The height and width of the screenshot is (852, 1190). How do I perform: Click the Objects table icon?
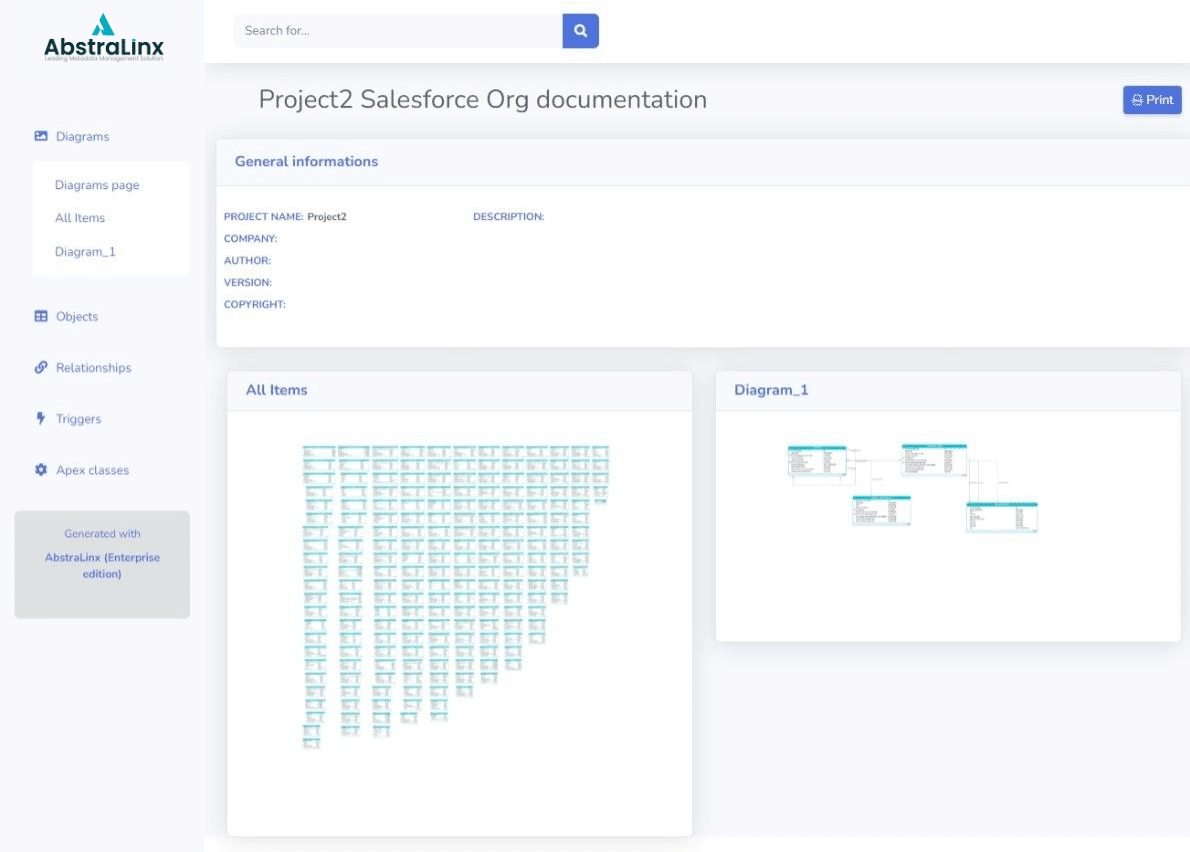(x=41, y=316)
